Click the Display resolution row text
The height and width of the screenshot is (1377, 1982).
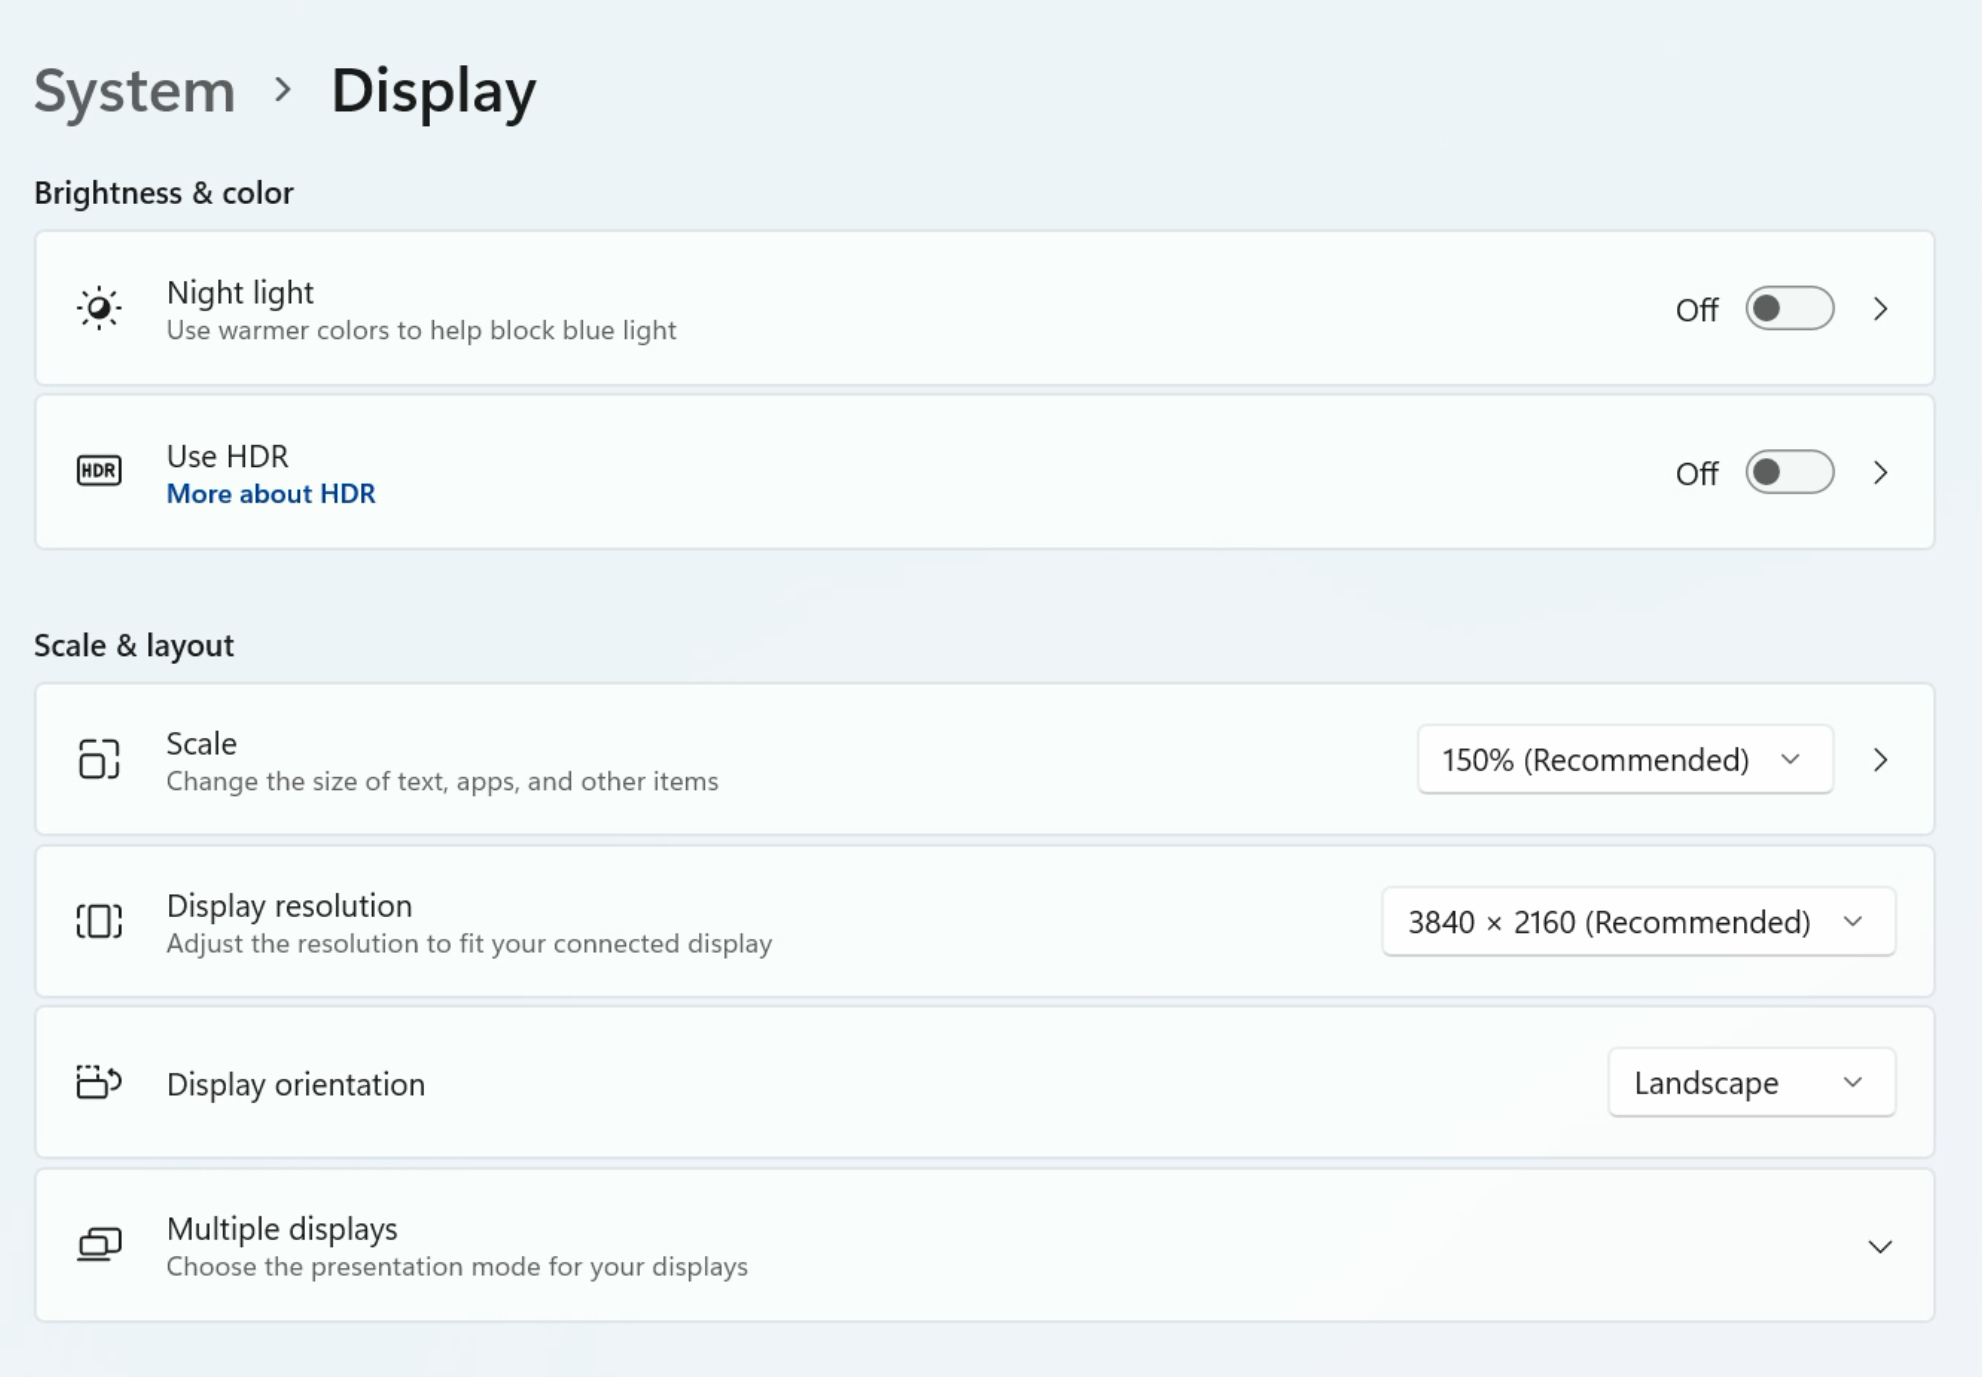pyautogui.click(x=289, y=906)
